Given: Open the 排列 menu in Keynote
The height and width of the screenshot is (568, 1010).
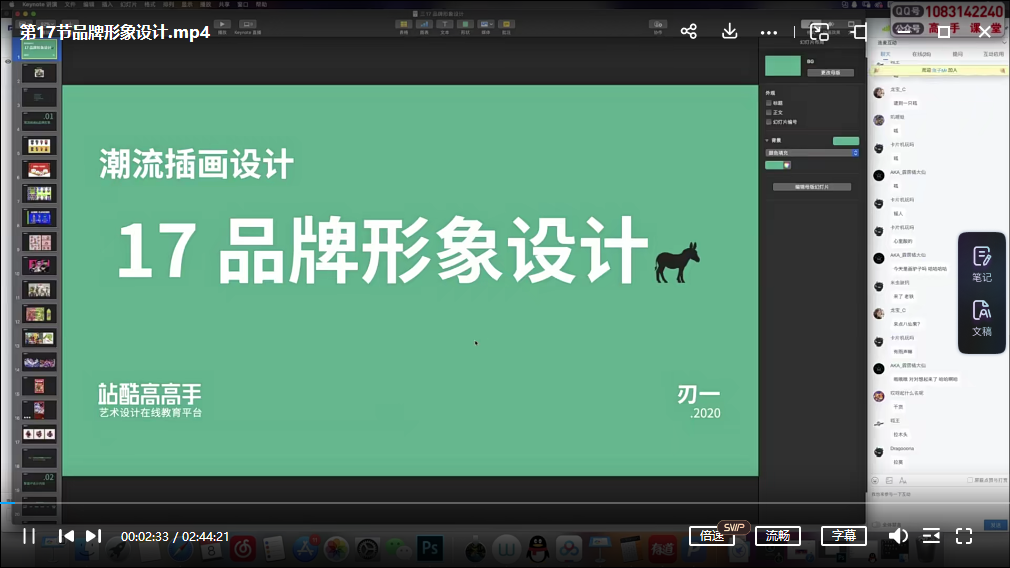Looking at the screenshot, I should pos(168,5).
